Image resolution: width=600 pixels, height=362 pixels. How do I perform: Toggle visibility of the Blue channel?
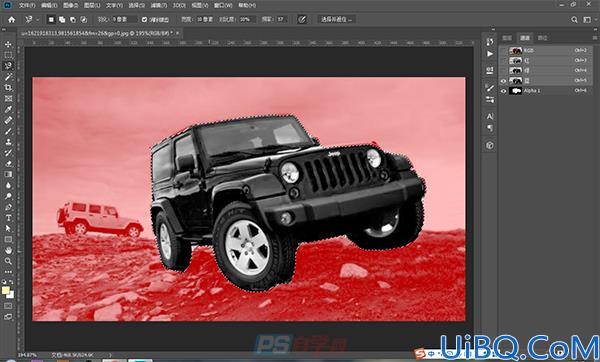coord(503,81)
